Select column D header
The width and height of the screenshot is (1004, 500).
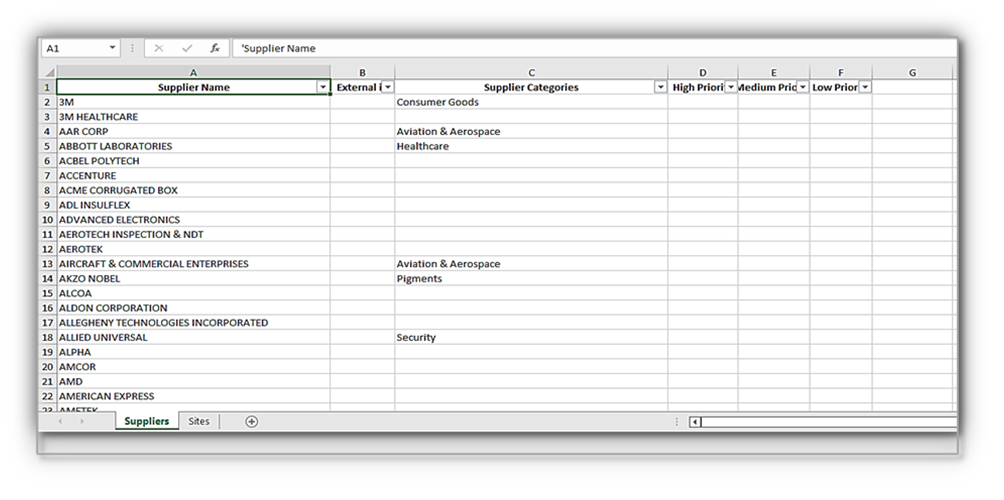pos(703,73)
